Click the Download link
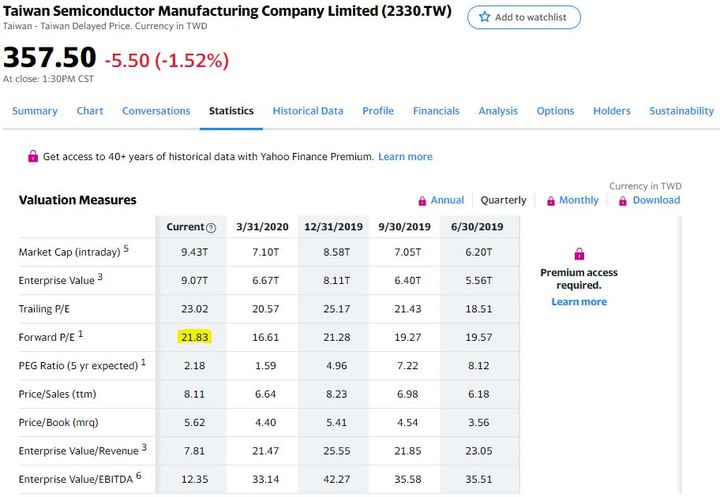Viewport: 720px width, 497px height. [656, 200]
